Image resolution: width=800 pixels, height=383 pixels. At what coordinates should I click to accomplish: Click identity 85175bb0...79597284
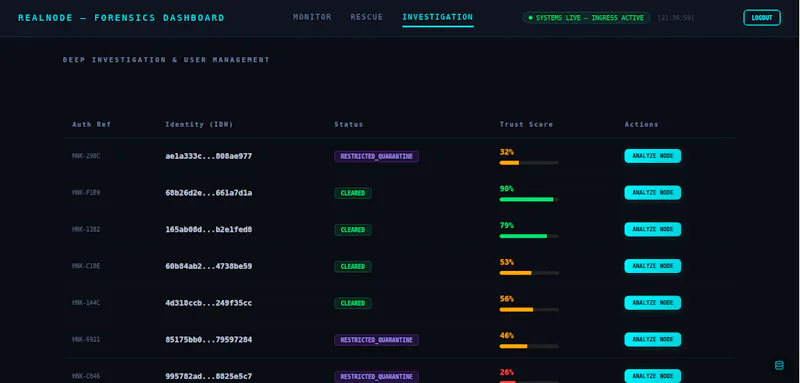coord(209,340)
